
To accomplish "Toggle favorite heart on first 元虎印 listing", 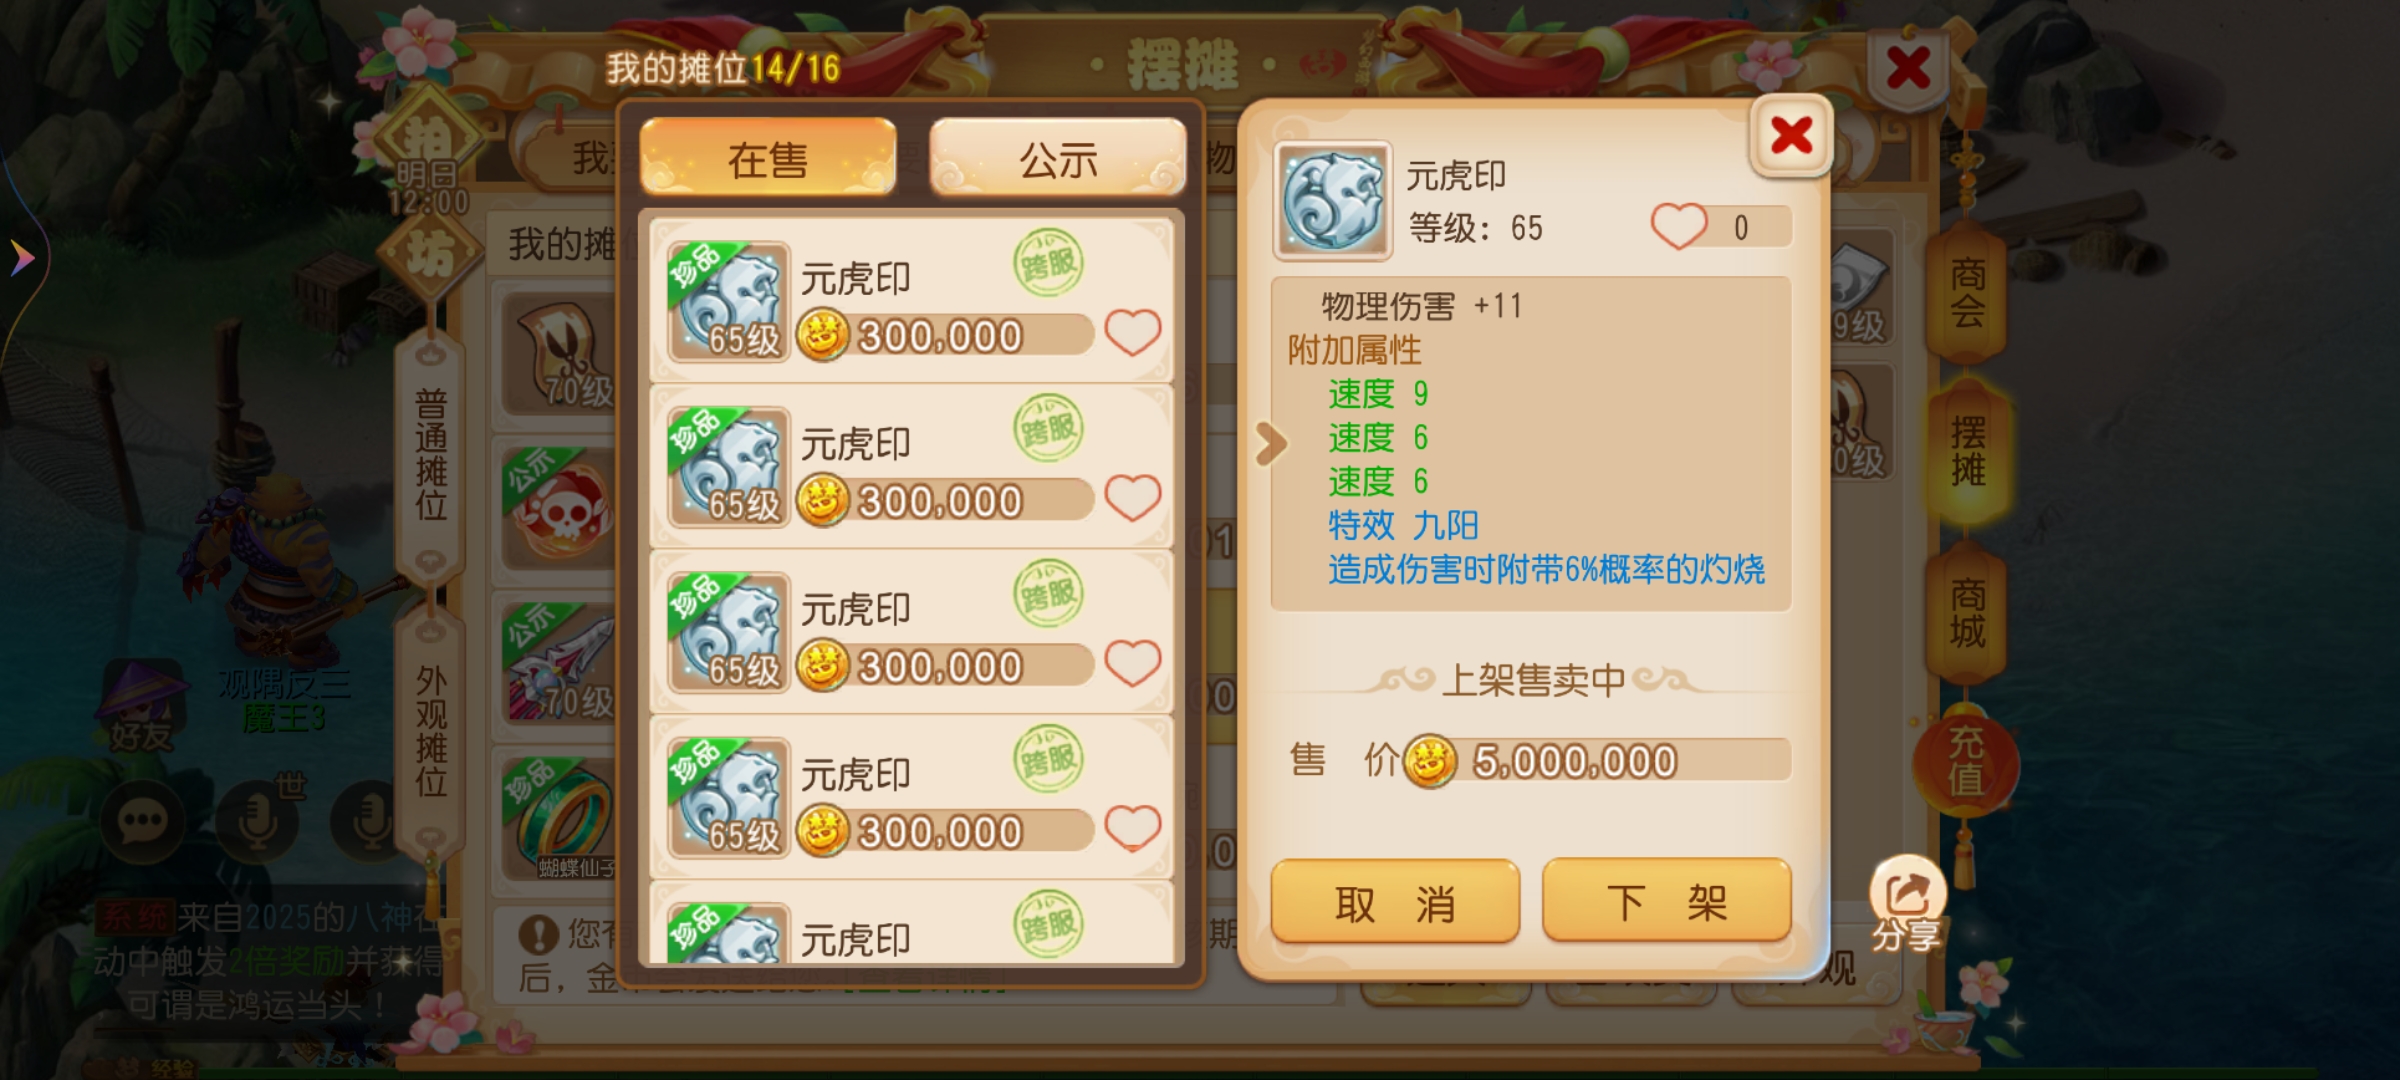I will pos(1132,332).
